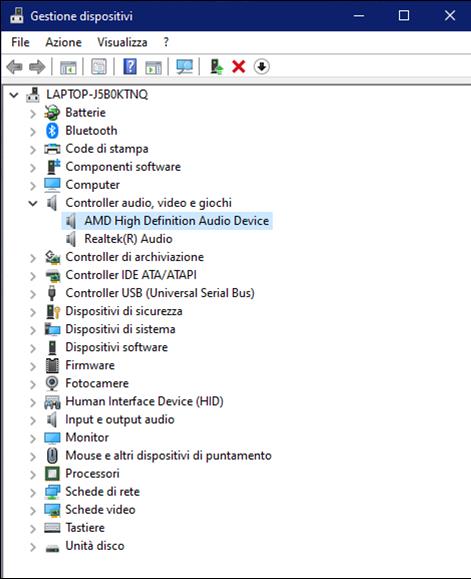Select the Dispositivi software label
471x579 pixels.
pos(117,347)
